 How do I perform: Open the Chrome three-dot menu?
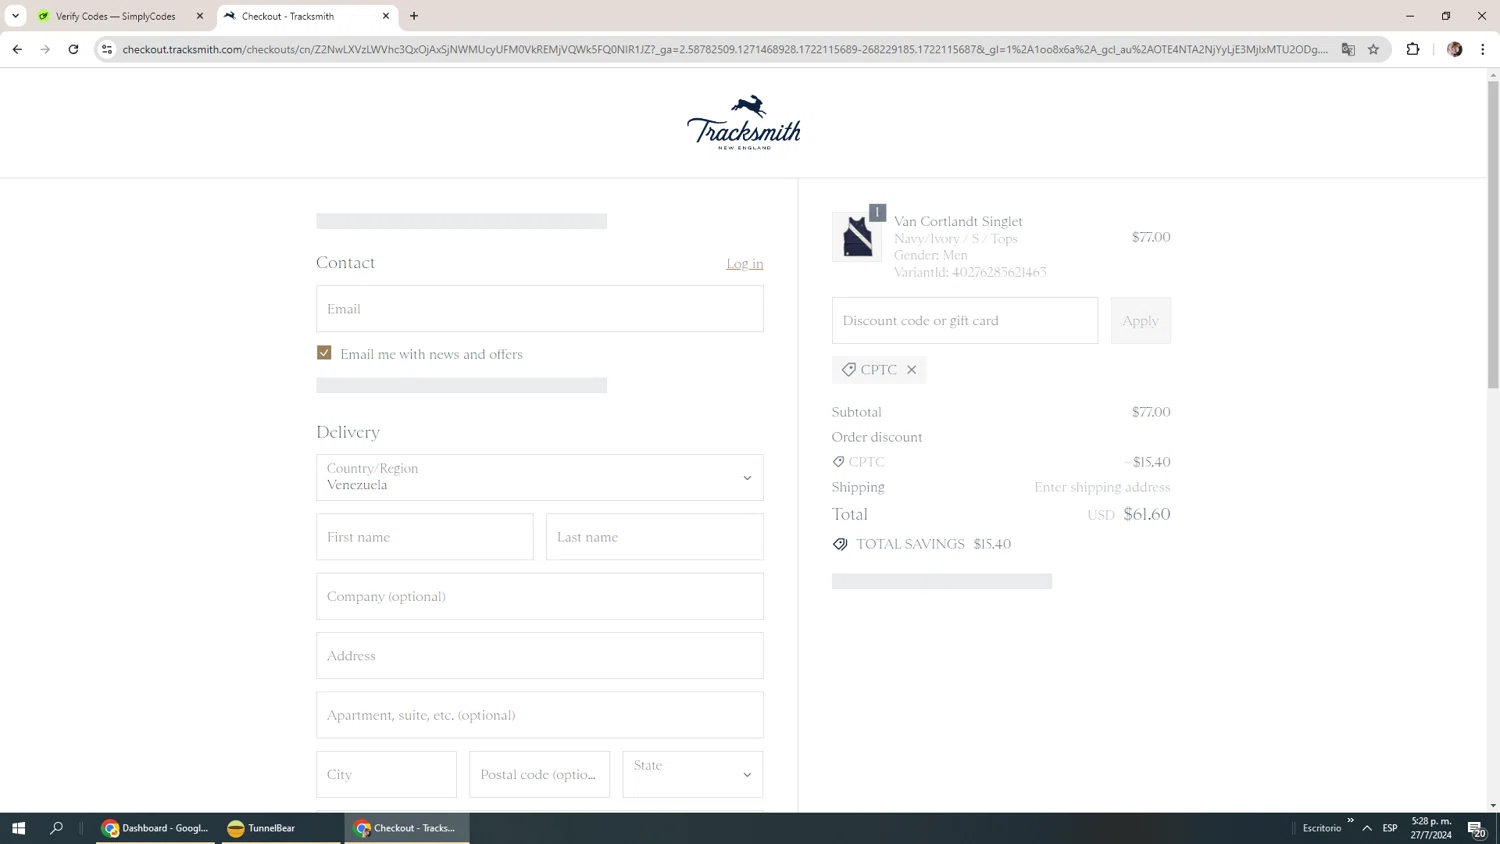click(x=1483, y=49)
